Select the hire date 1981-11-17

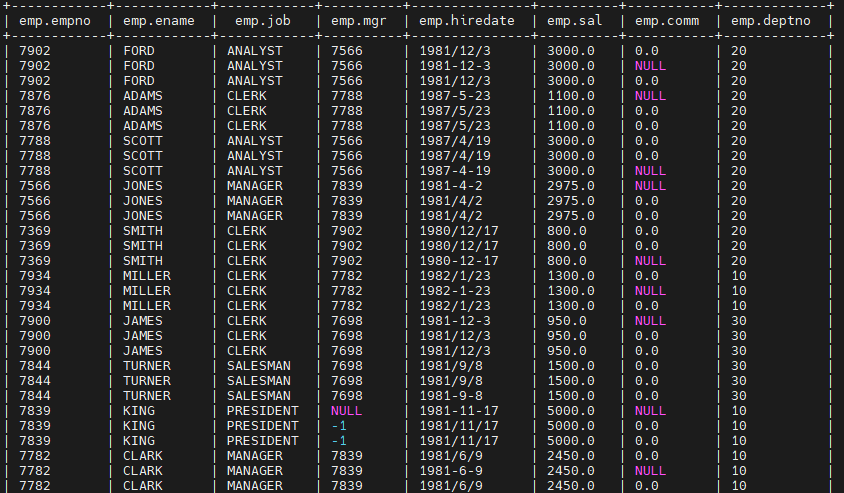(x=459, y=411)
